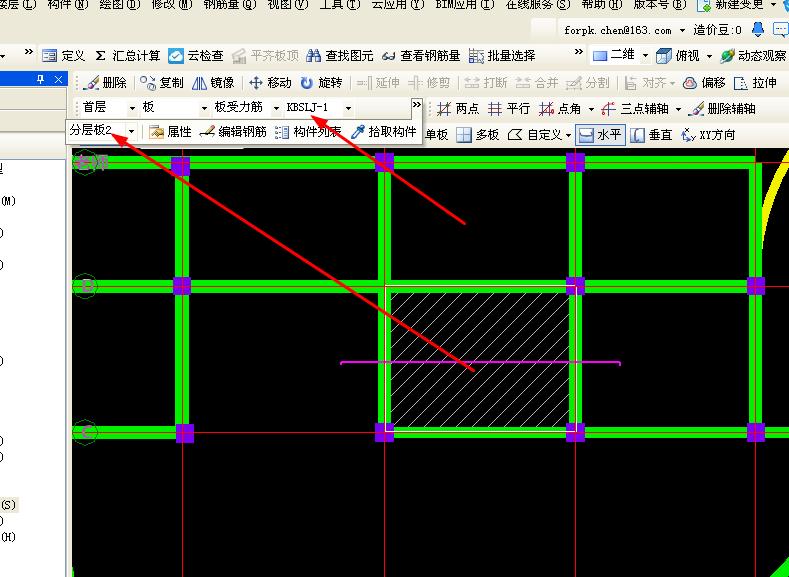Open 查看钢筋量 rebar quantity viewer
The image size is (789, 577).
421,56
